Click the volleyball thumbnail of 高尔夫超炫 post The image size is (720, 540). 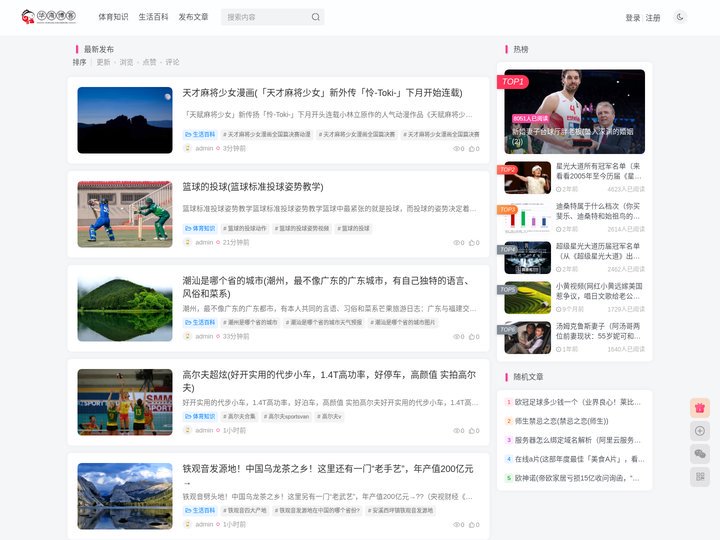pyautogui.click(x=125, y=402)
